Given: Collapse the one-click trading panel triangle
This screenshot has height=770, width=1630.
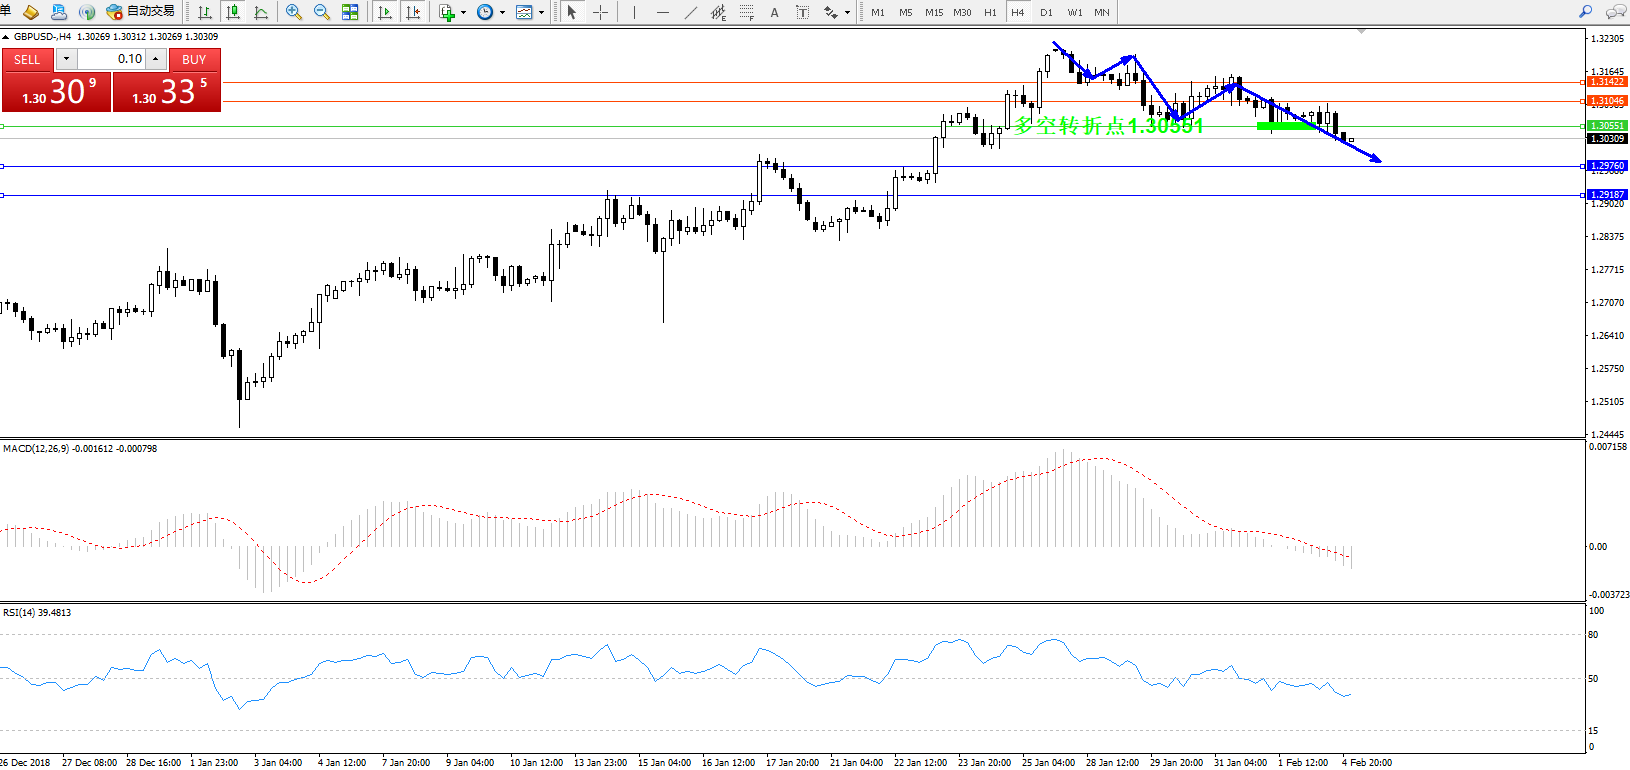Looking at the screenshot, I should pyautogui.click(x=6, y=37).
